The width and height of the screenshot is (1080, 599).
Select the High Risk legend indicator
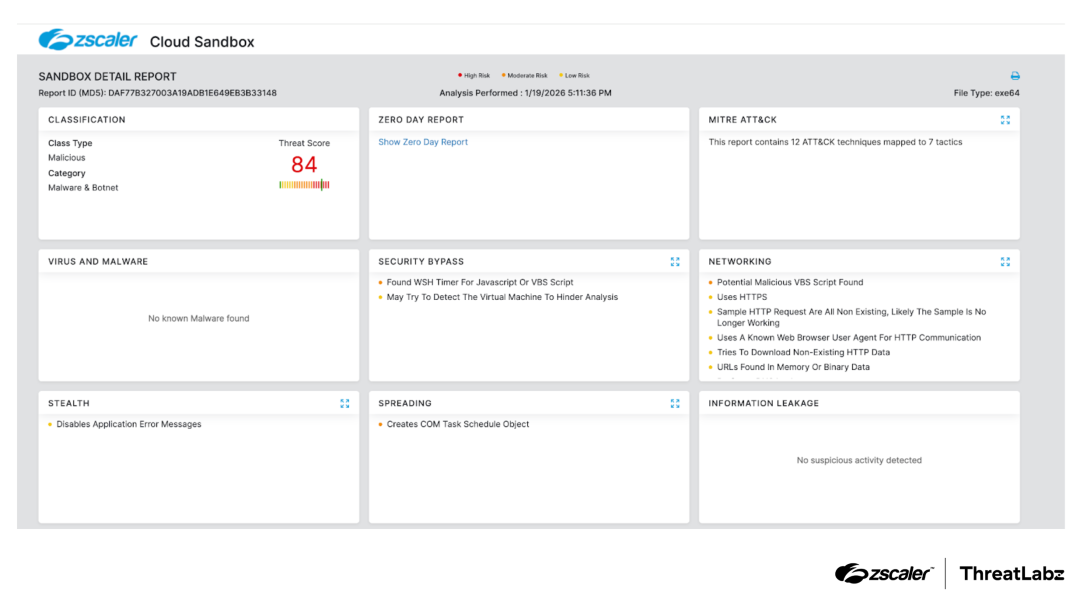pos(474,76)
